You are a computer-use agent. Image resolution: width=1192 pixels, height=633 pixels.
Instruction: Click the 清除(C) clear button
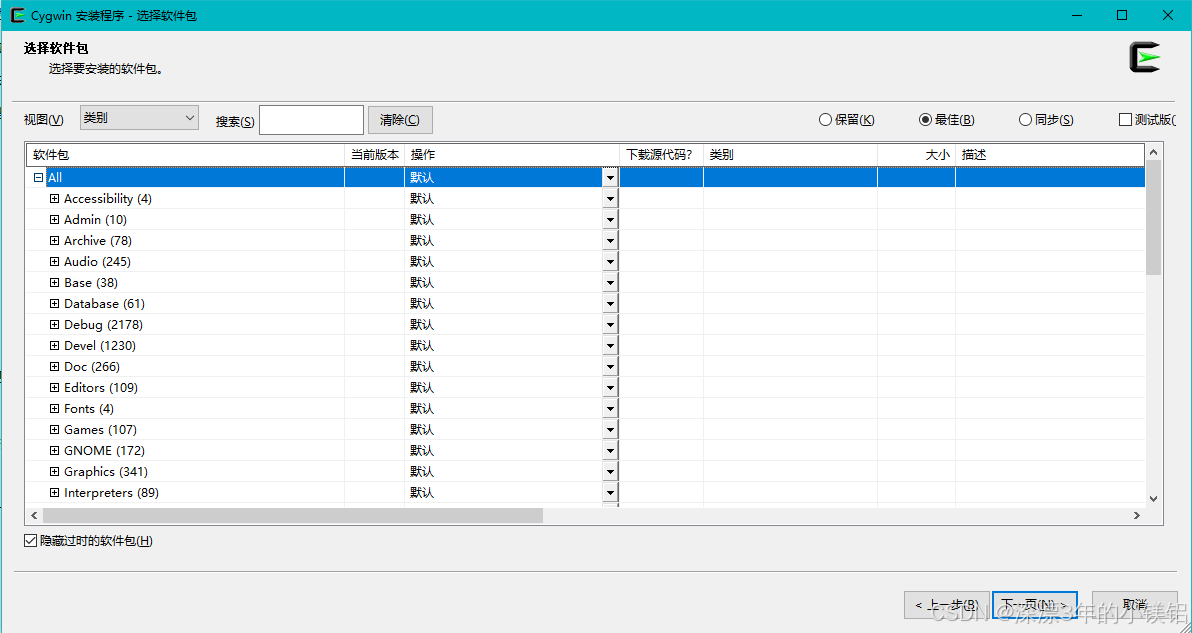click(400, 120)
